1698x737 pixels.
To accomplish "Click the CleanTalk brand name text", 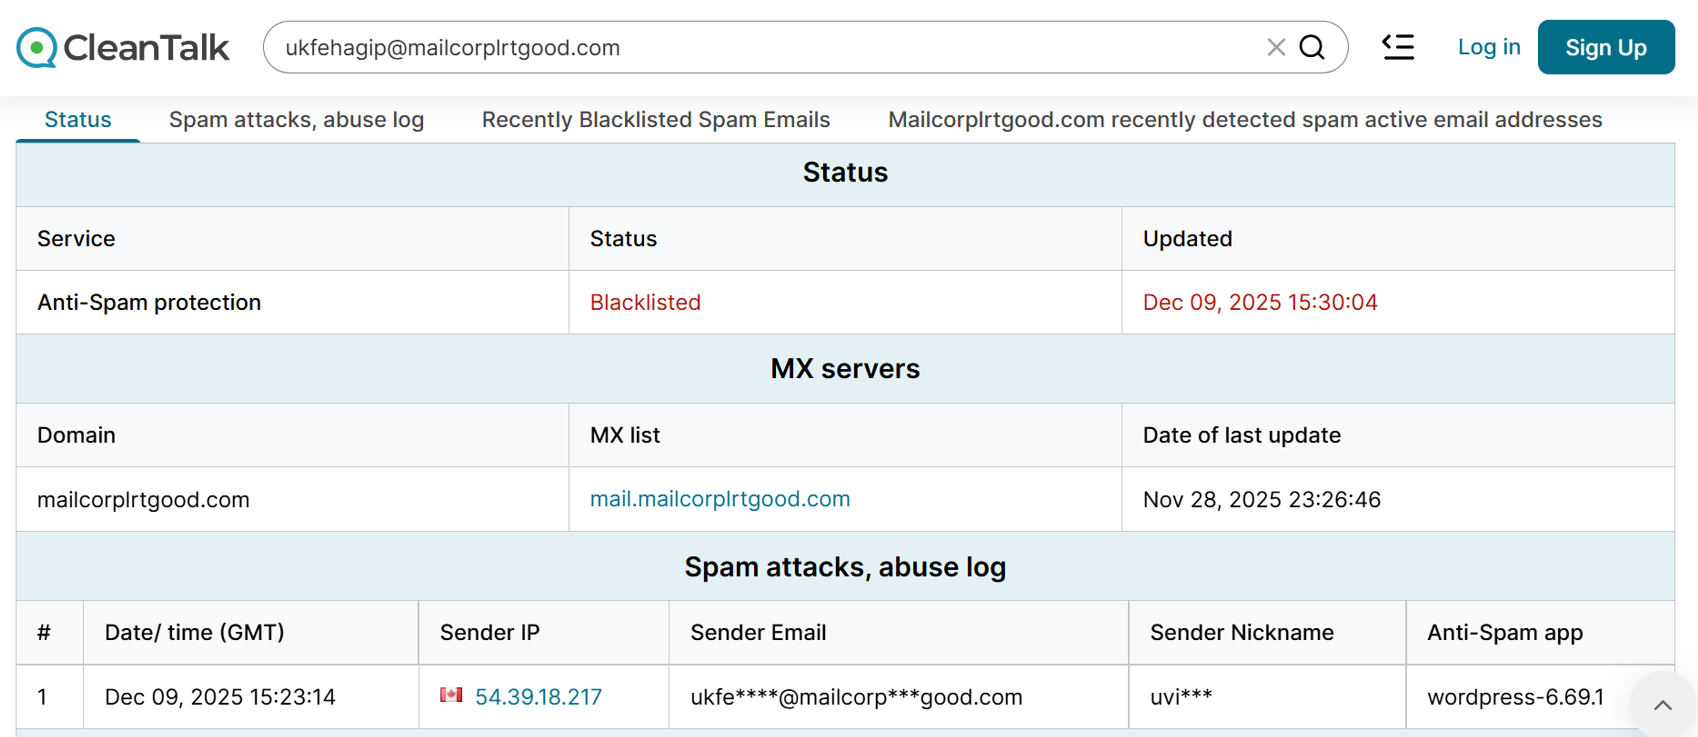I will tap(146, 47).
